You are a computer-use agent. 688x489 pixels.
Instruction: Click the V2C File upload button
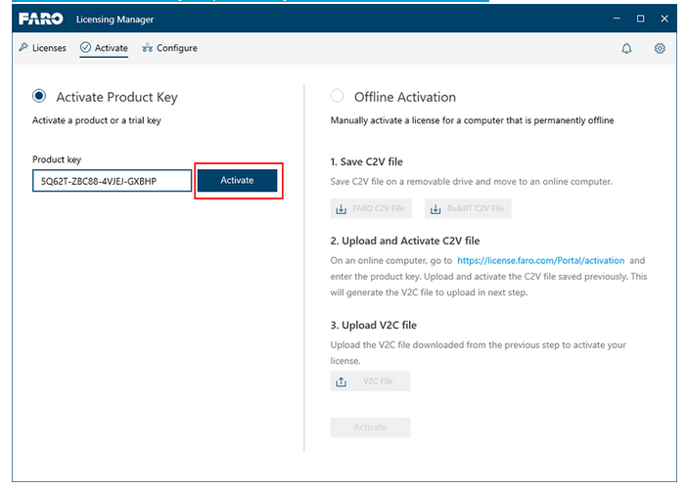pyautogui.click(x=370, y=381)
